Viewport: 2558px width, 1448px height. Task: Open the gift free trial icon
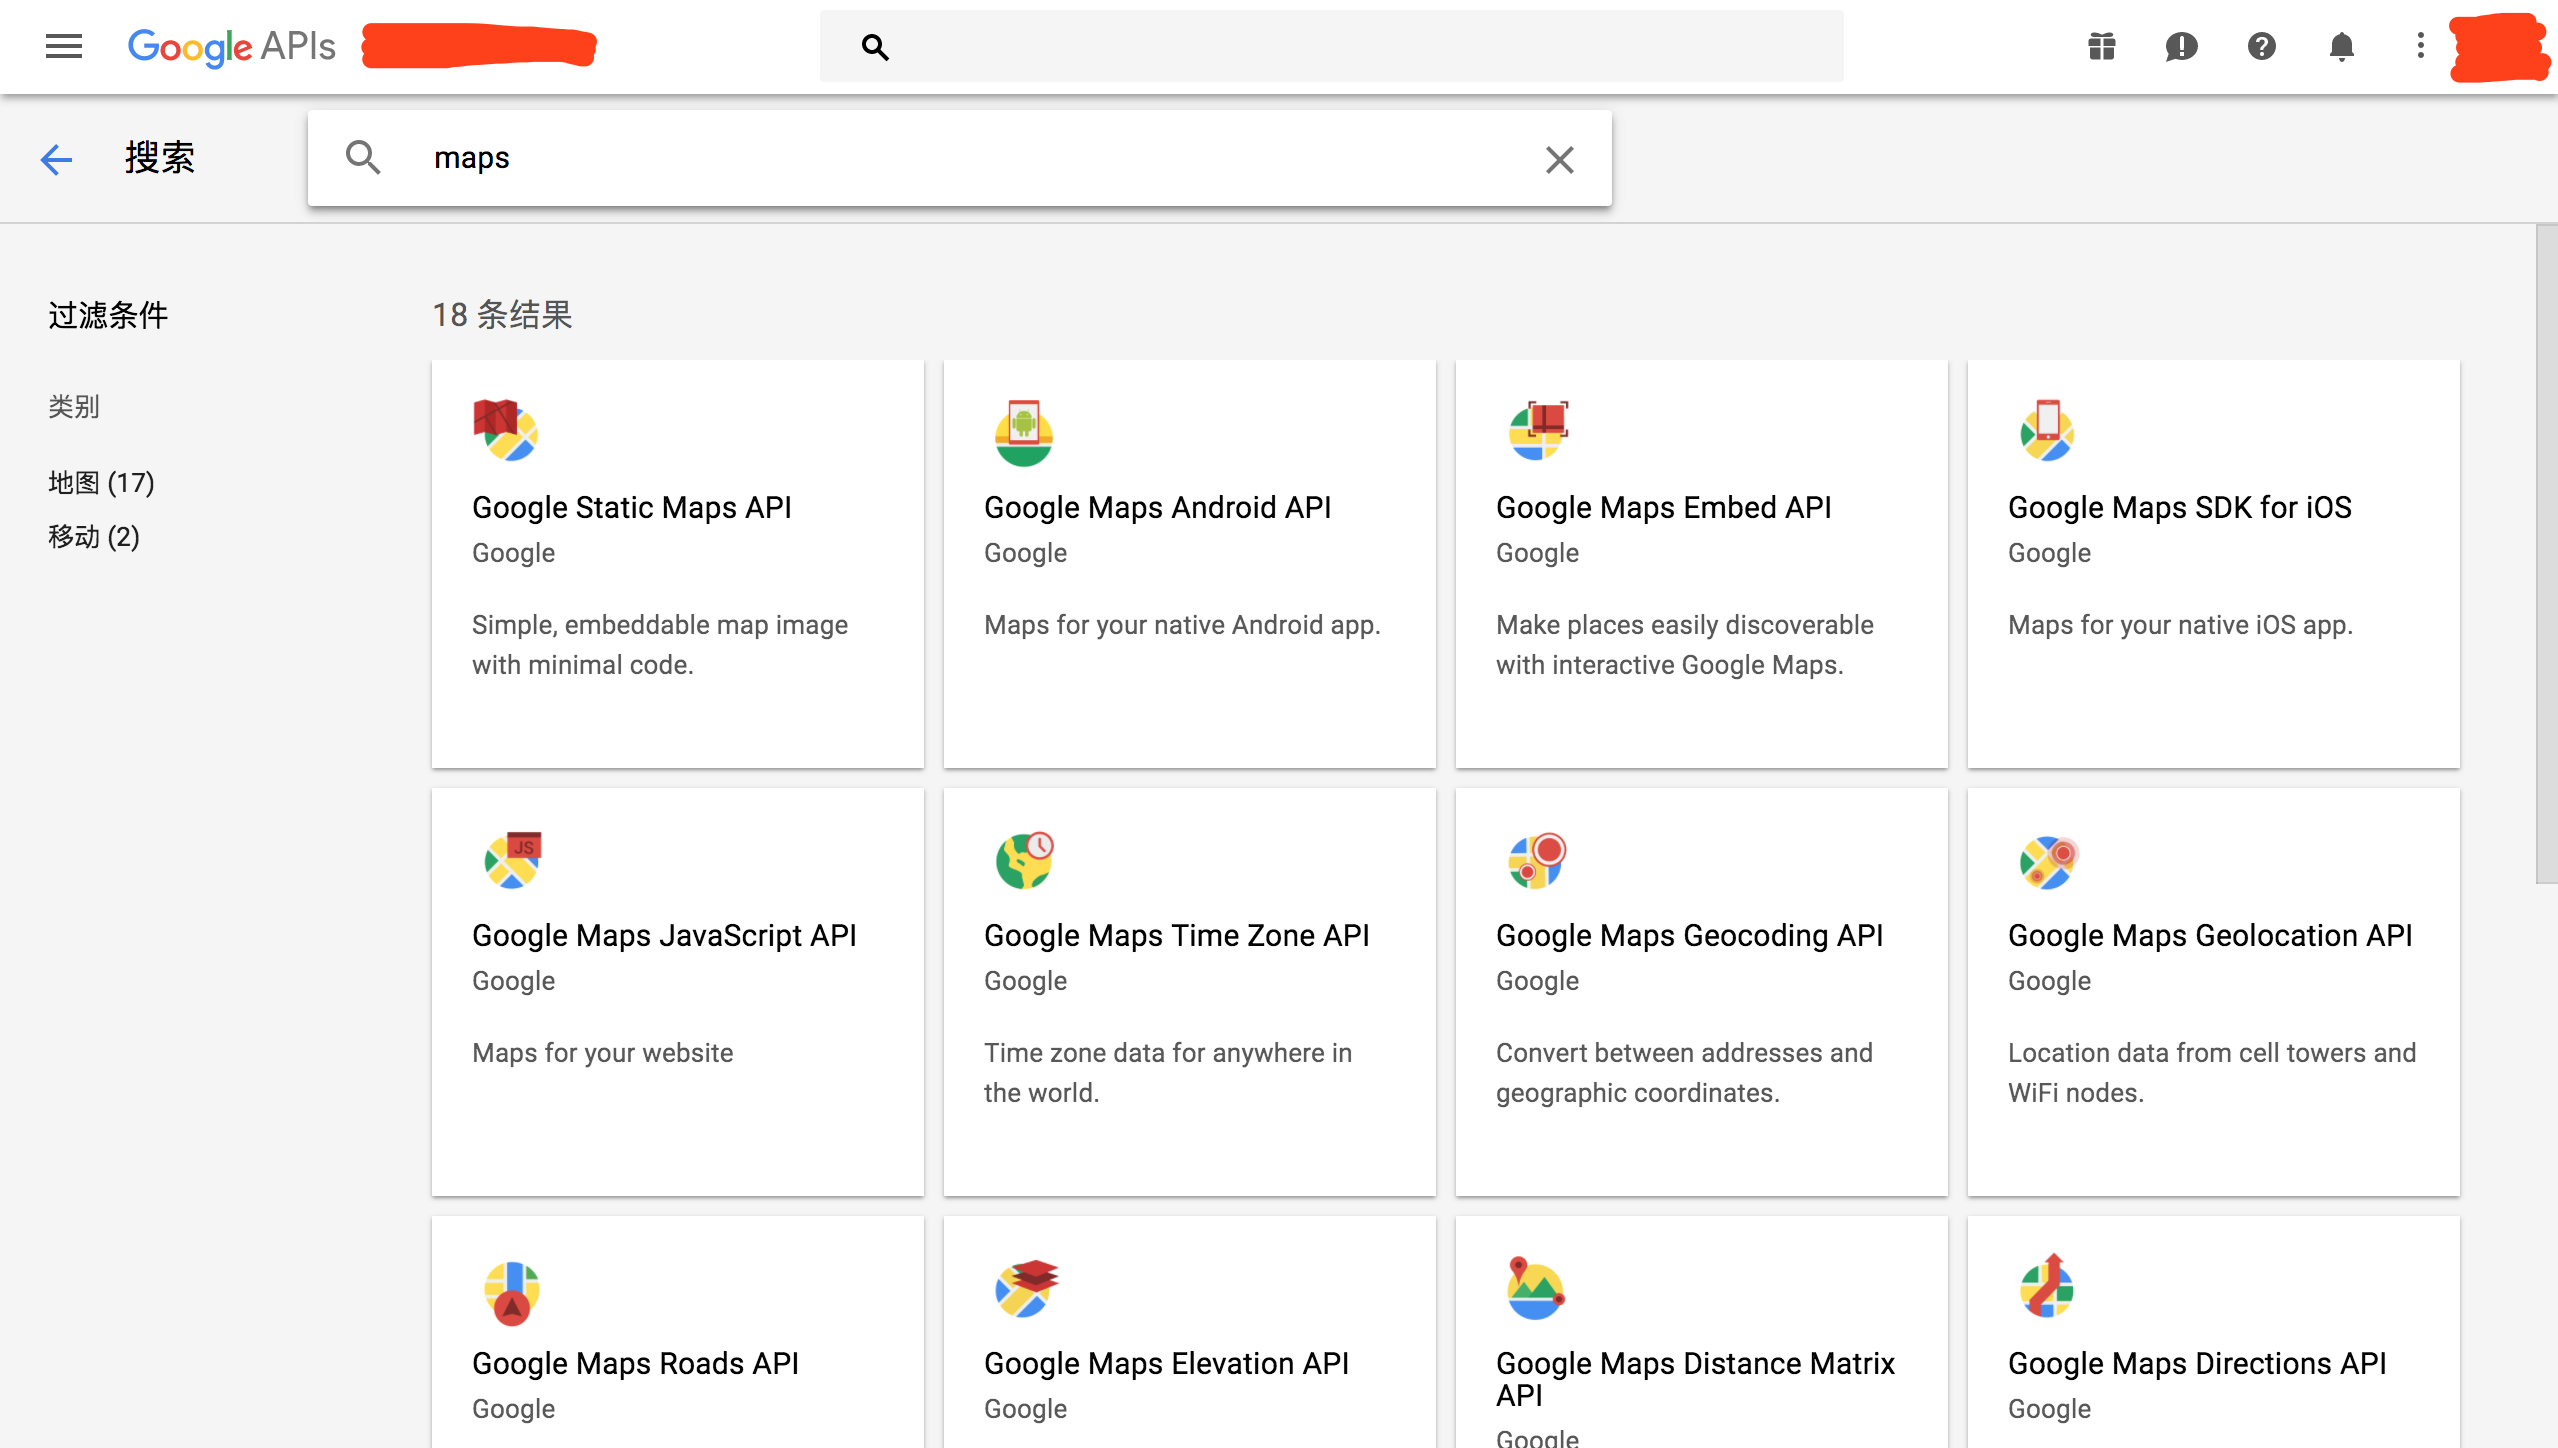(2101, 46)
